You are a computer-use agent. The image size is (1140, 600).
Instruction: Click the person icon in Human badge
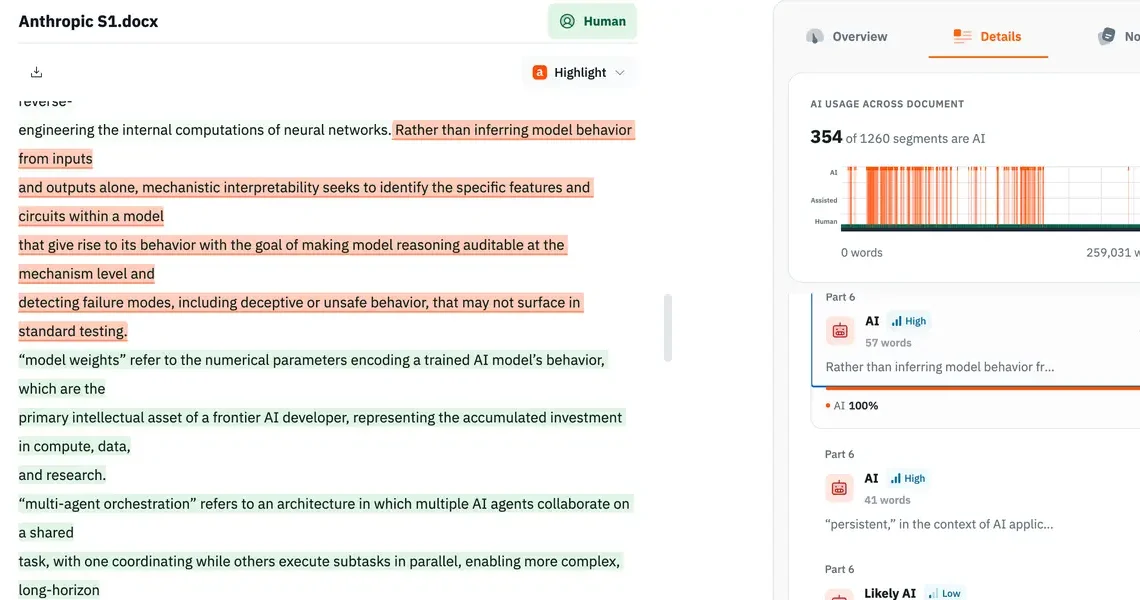pos(567,21)
